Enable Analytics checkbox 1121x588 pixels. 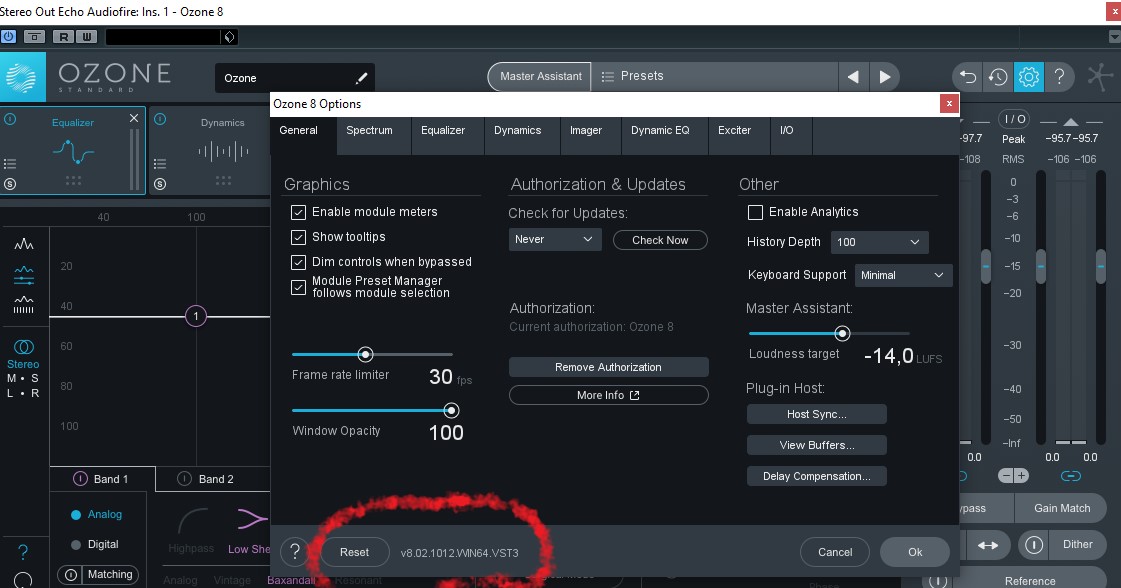click(756, 212)
